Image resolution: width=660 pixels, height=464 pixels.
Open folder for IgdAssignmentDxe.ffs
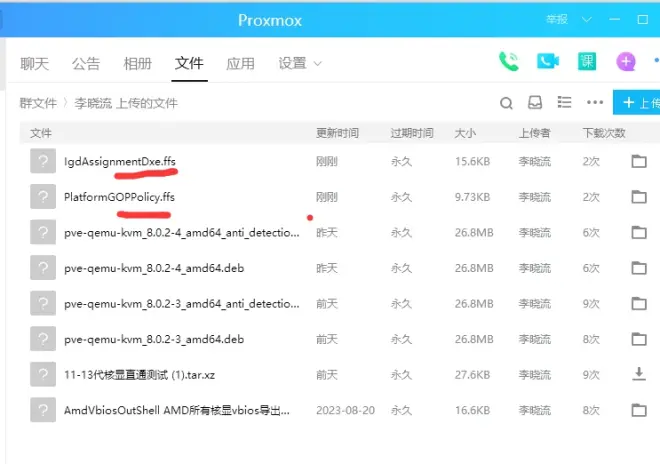tap(639, 161)
